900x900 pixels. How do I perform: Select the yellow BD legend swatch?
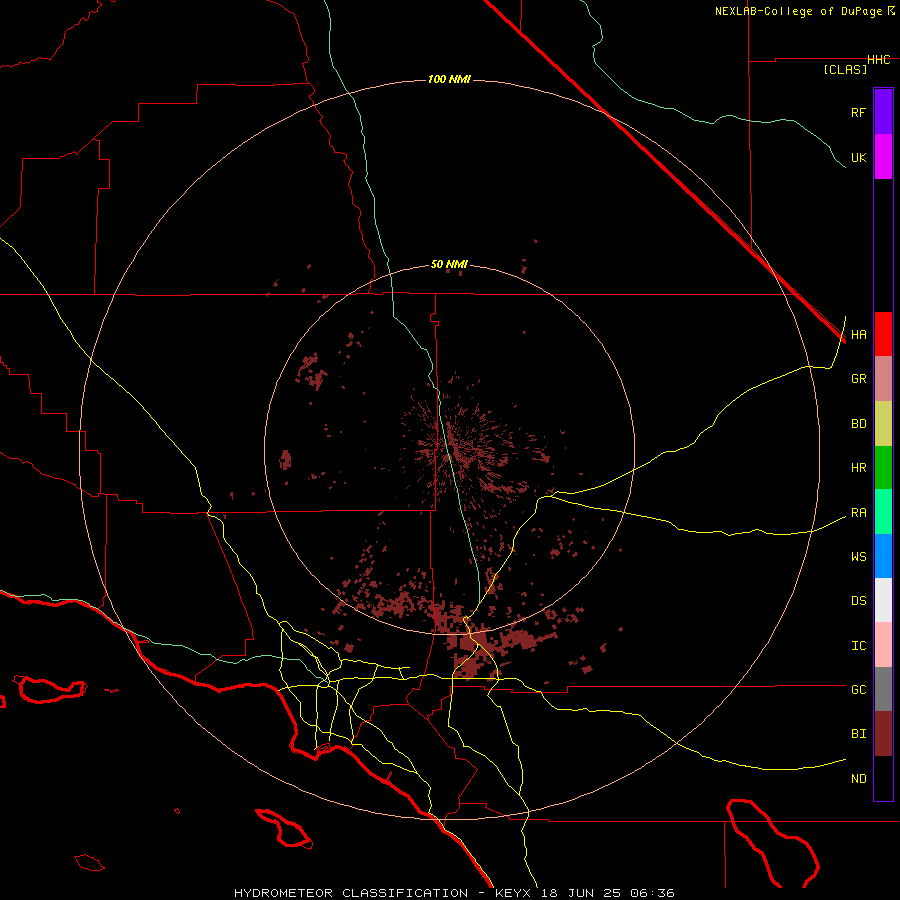(883, 424)
